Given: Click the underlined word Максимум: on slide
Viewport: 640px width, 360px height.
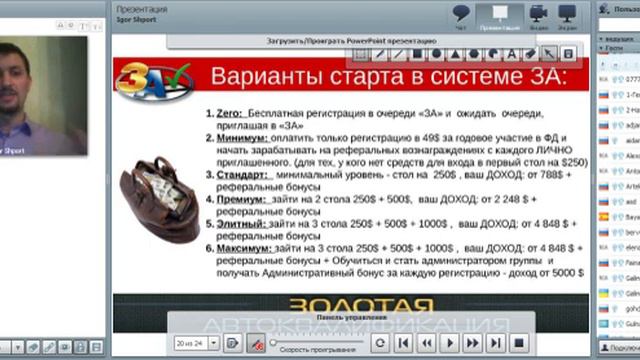Looking at the screenshot, I should 244,248.
